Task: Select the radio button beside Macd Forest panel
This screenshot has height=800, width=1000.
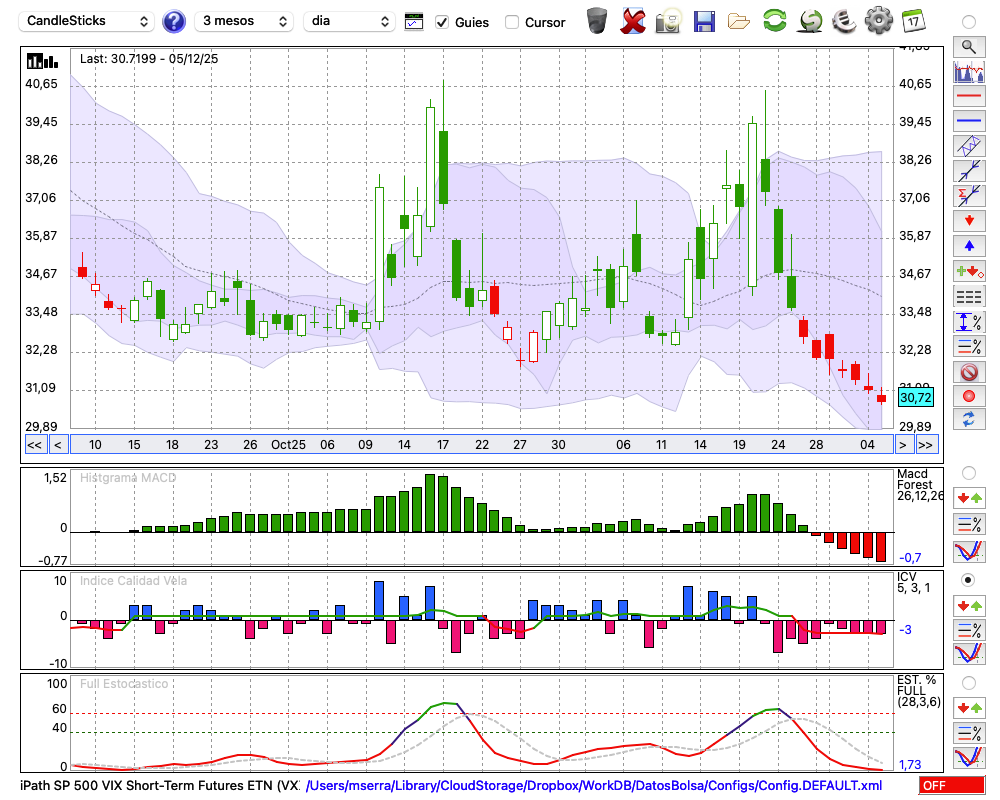Action: pyautogui.click(x=968, y=473)
